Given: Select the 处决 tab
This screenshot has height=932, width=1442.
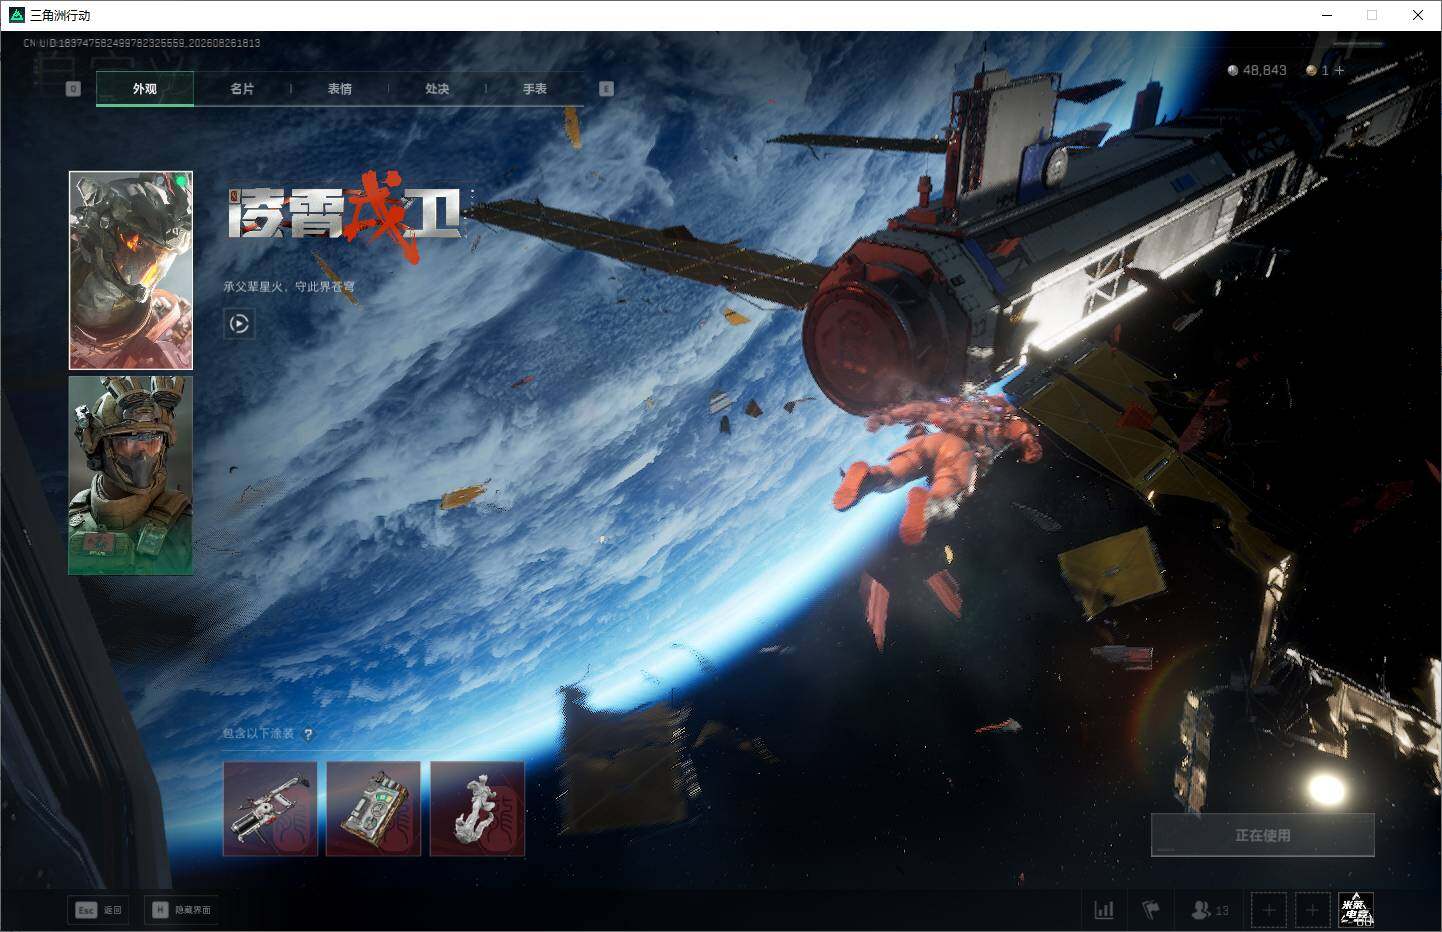Looking at the screenshot, I should pyautogui.click(x=437, y=89).
